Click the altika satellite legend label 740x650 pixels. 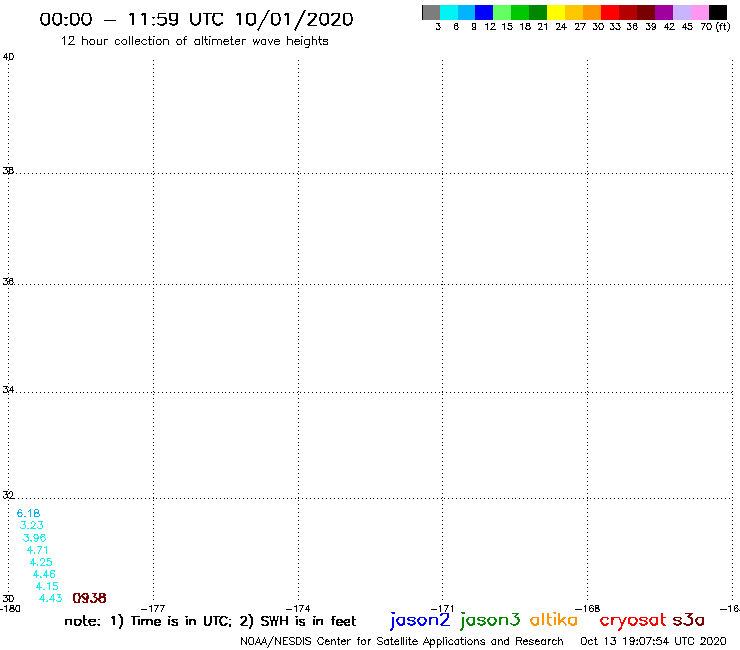pyautogui.click(x=554, y=620)
